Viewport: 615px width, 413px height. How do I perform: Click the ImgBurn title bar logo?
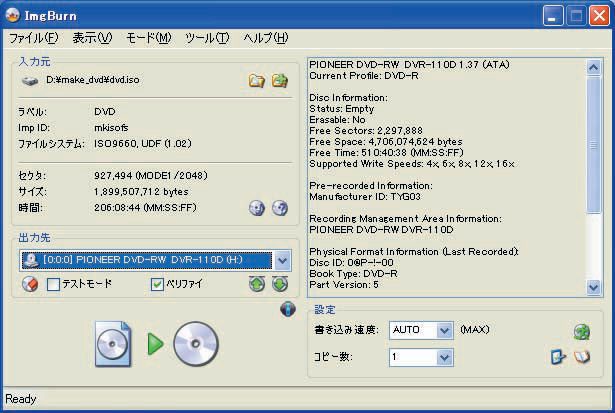pyautogui.click(x=13, y=15)
